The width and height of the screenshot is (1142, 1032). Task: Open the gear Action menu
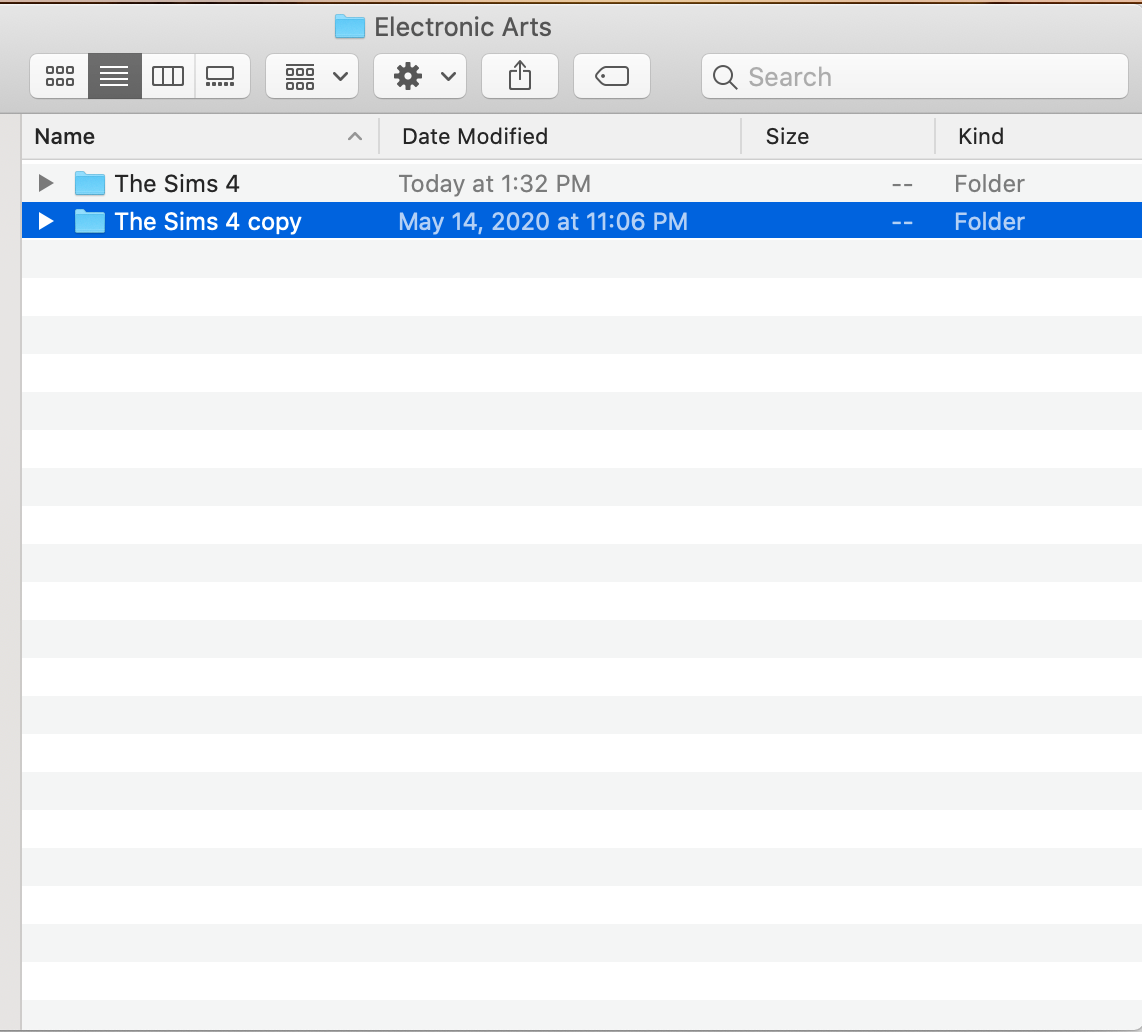420,76
